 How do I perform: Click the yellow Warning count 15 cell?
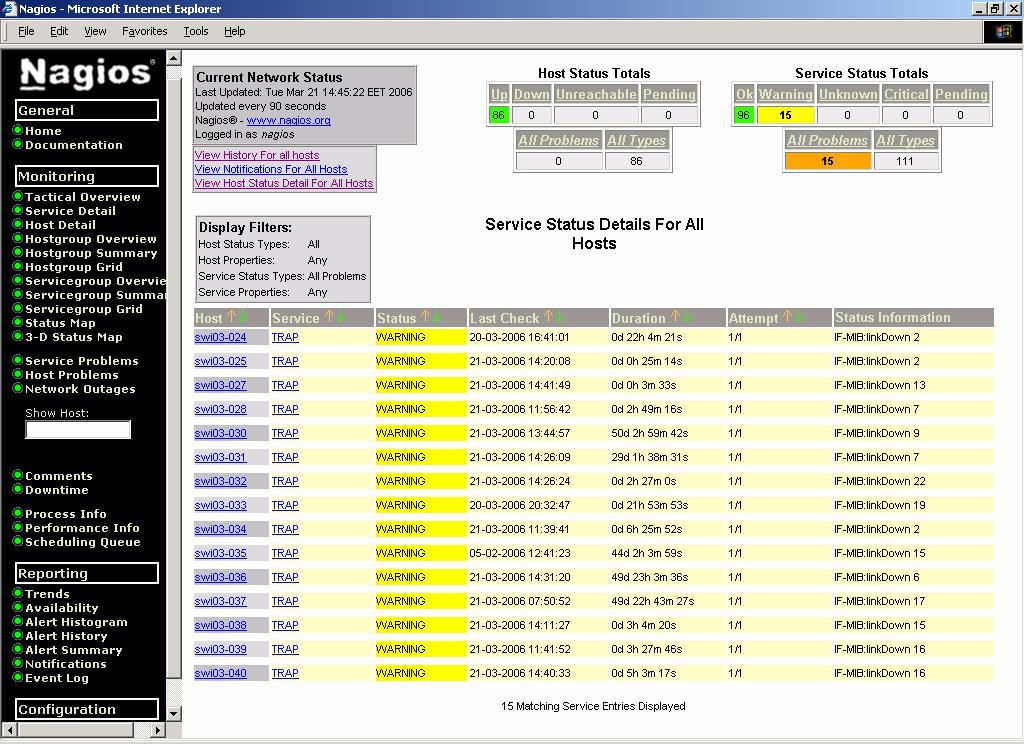pos(786,115)
